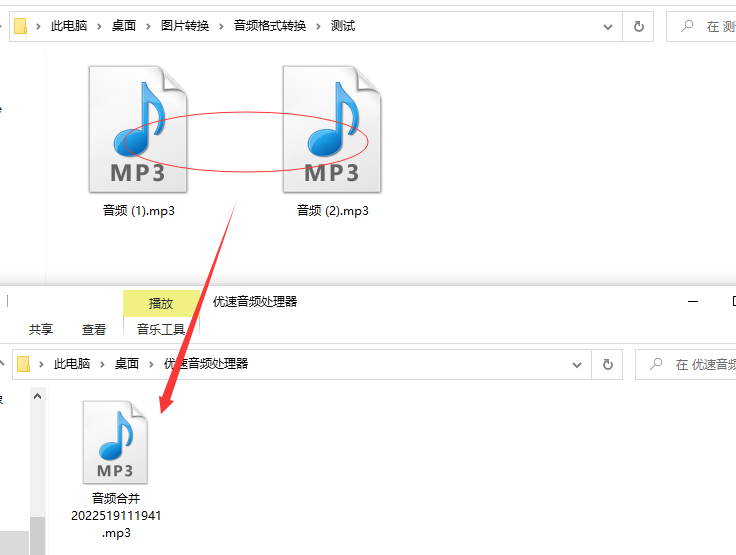Click the folder icon in top address bar
736x555 pixels.
tap(20, 26)
